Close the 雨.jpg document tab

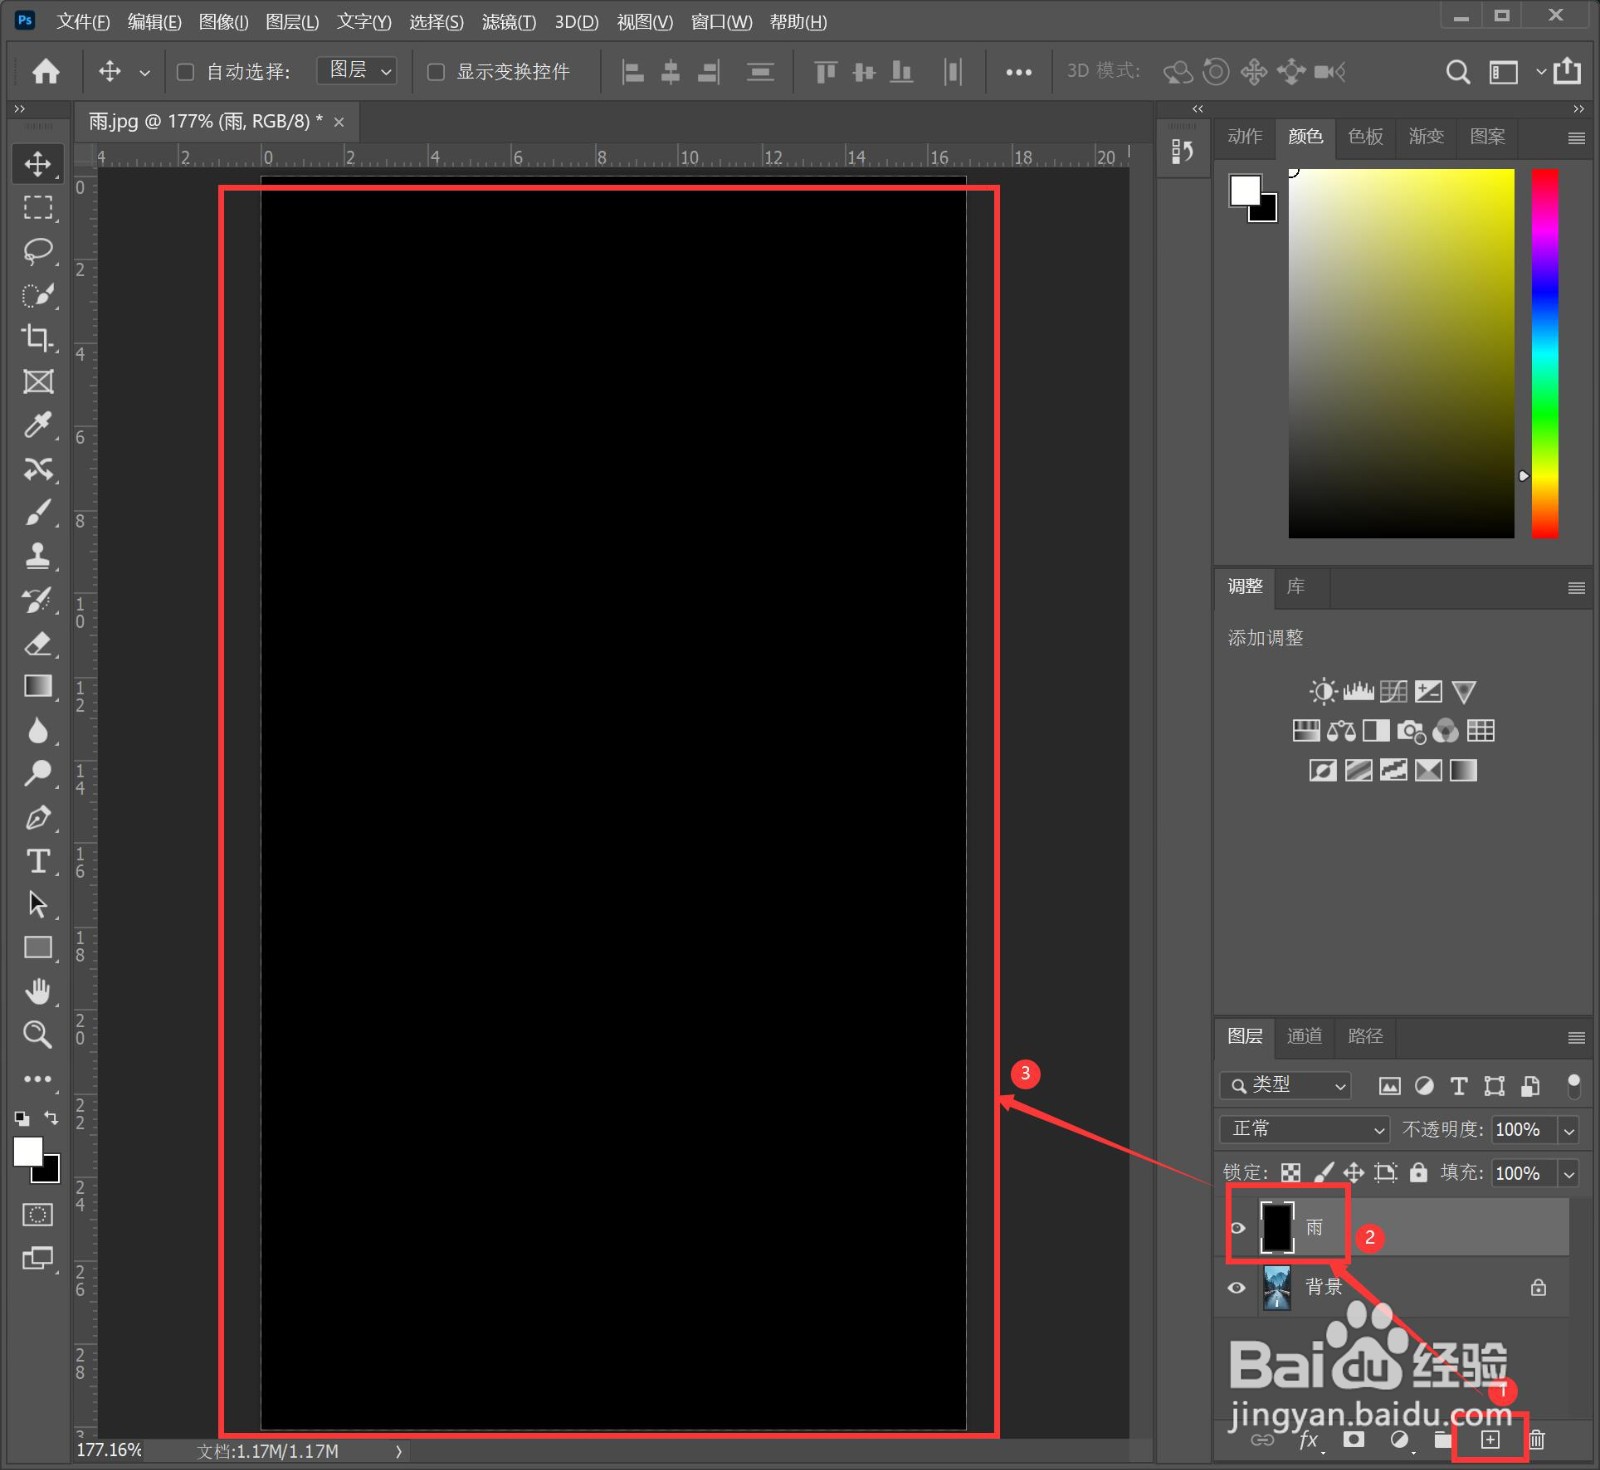339,122
